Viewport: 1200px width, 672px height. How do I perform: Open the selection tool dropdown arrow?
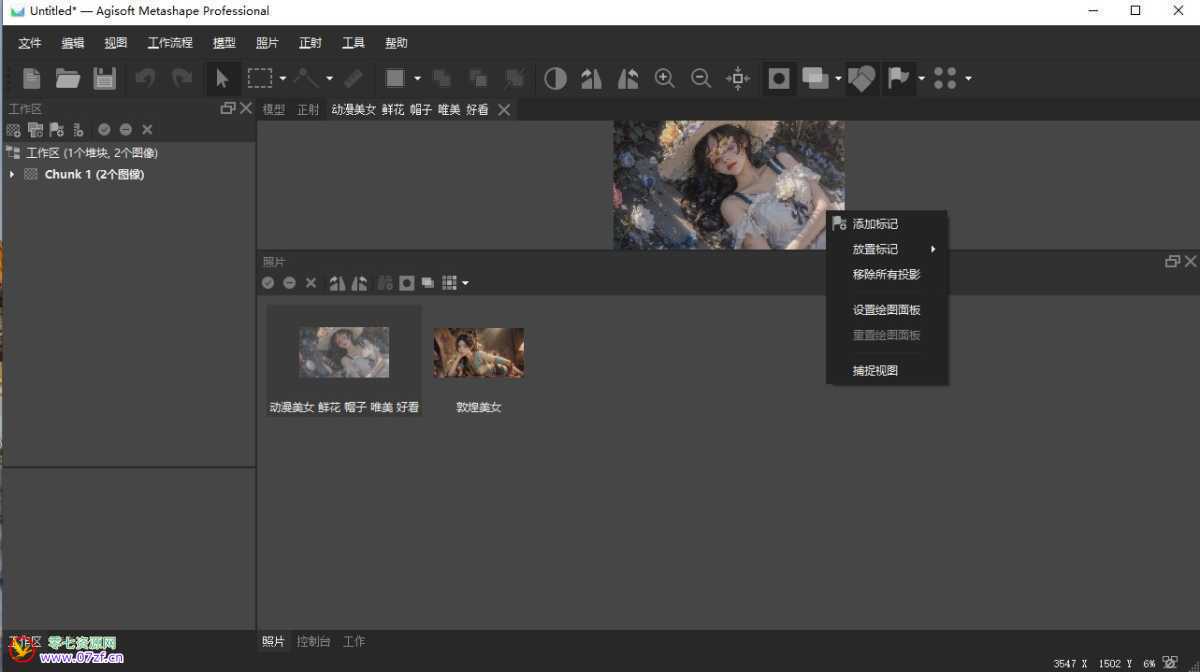(281, 78)
